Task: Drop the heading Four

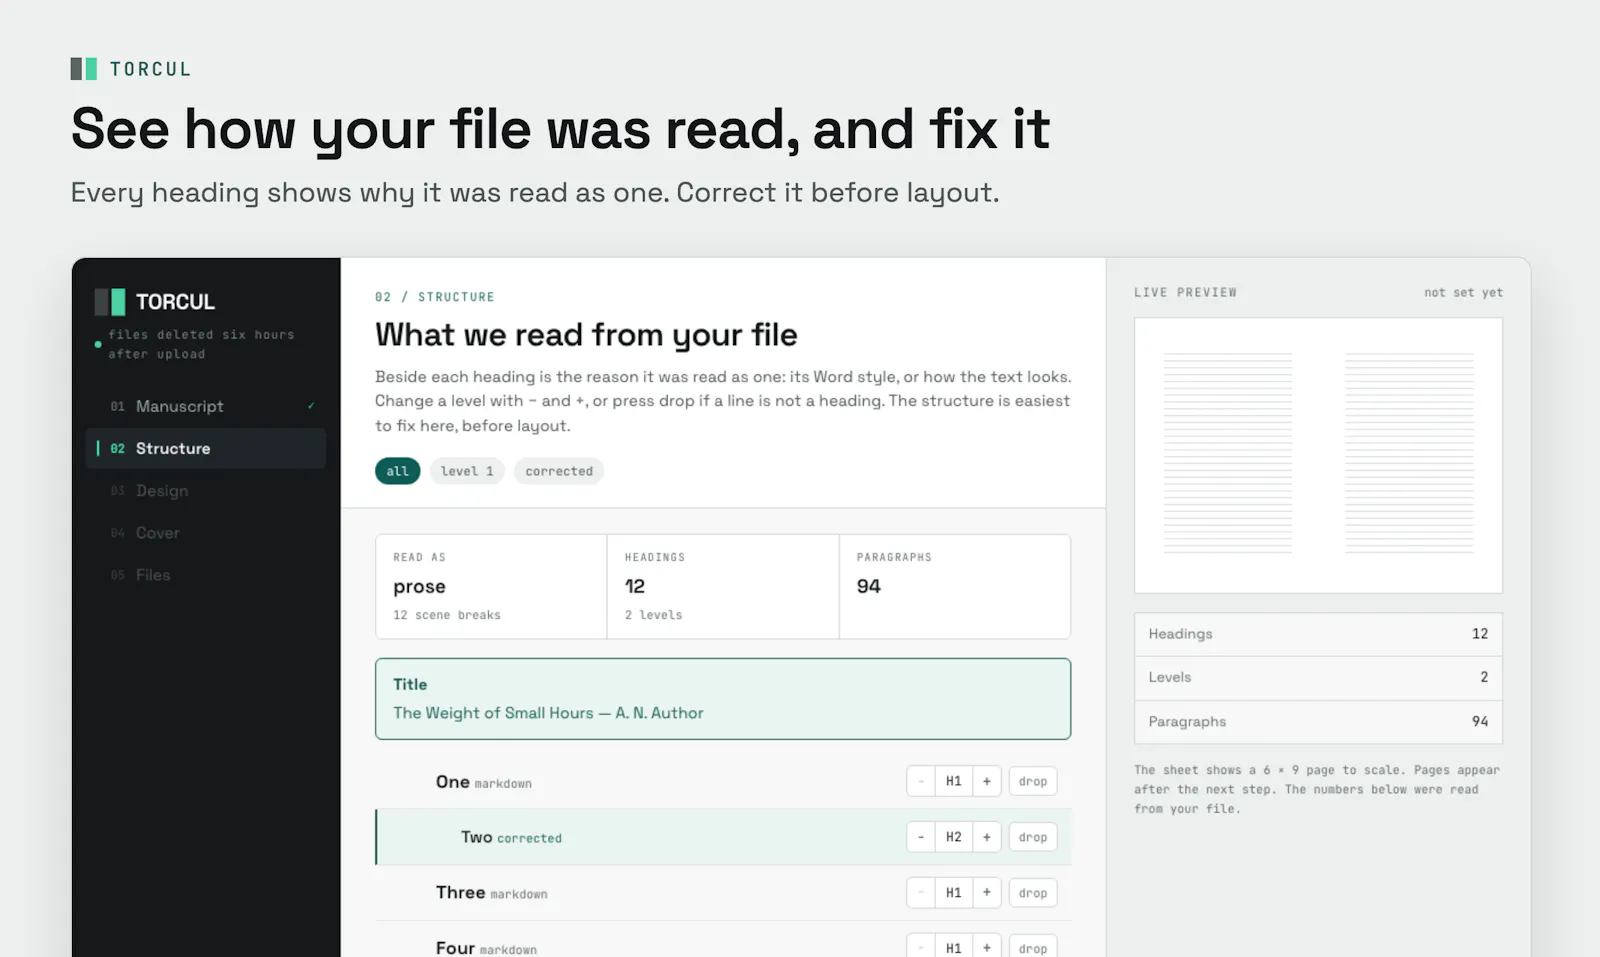Action: point(1033,947)
